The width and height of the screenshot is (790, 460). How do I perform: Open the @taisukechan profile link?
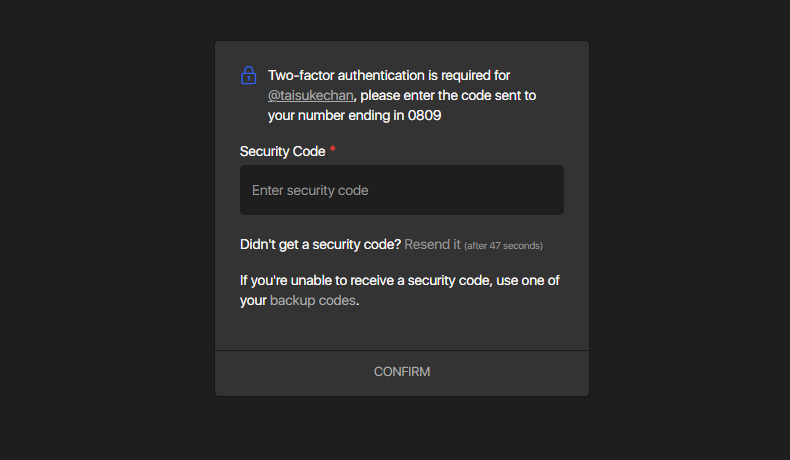click(310, 96)
